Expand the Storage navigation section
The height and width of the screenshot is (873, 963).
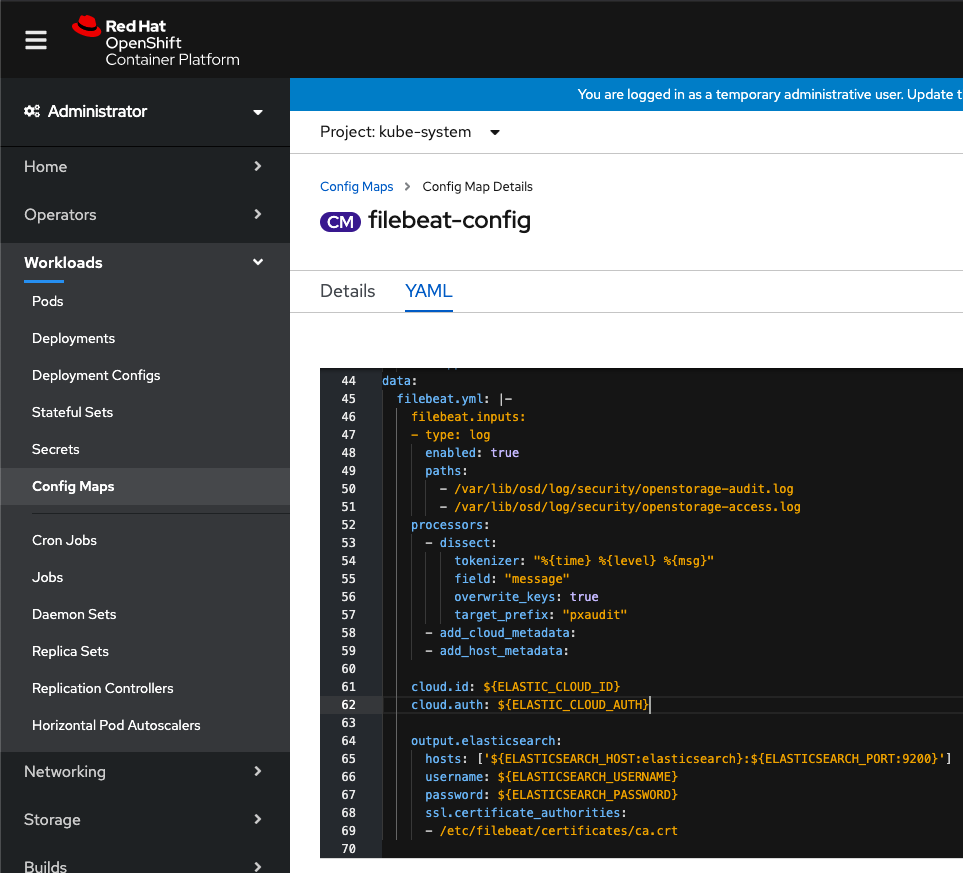[144, 820]
